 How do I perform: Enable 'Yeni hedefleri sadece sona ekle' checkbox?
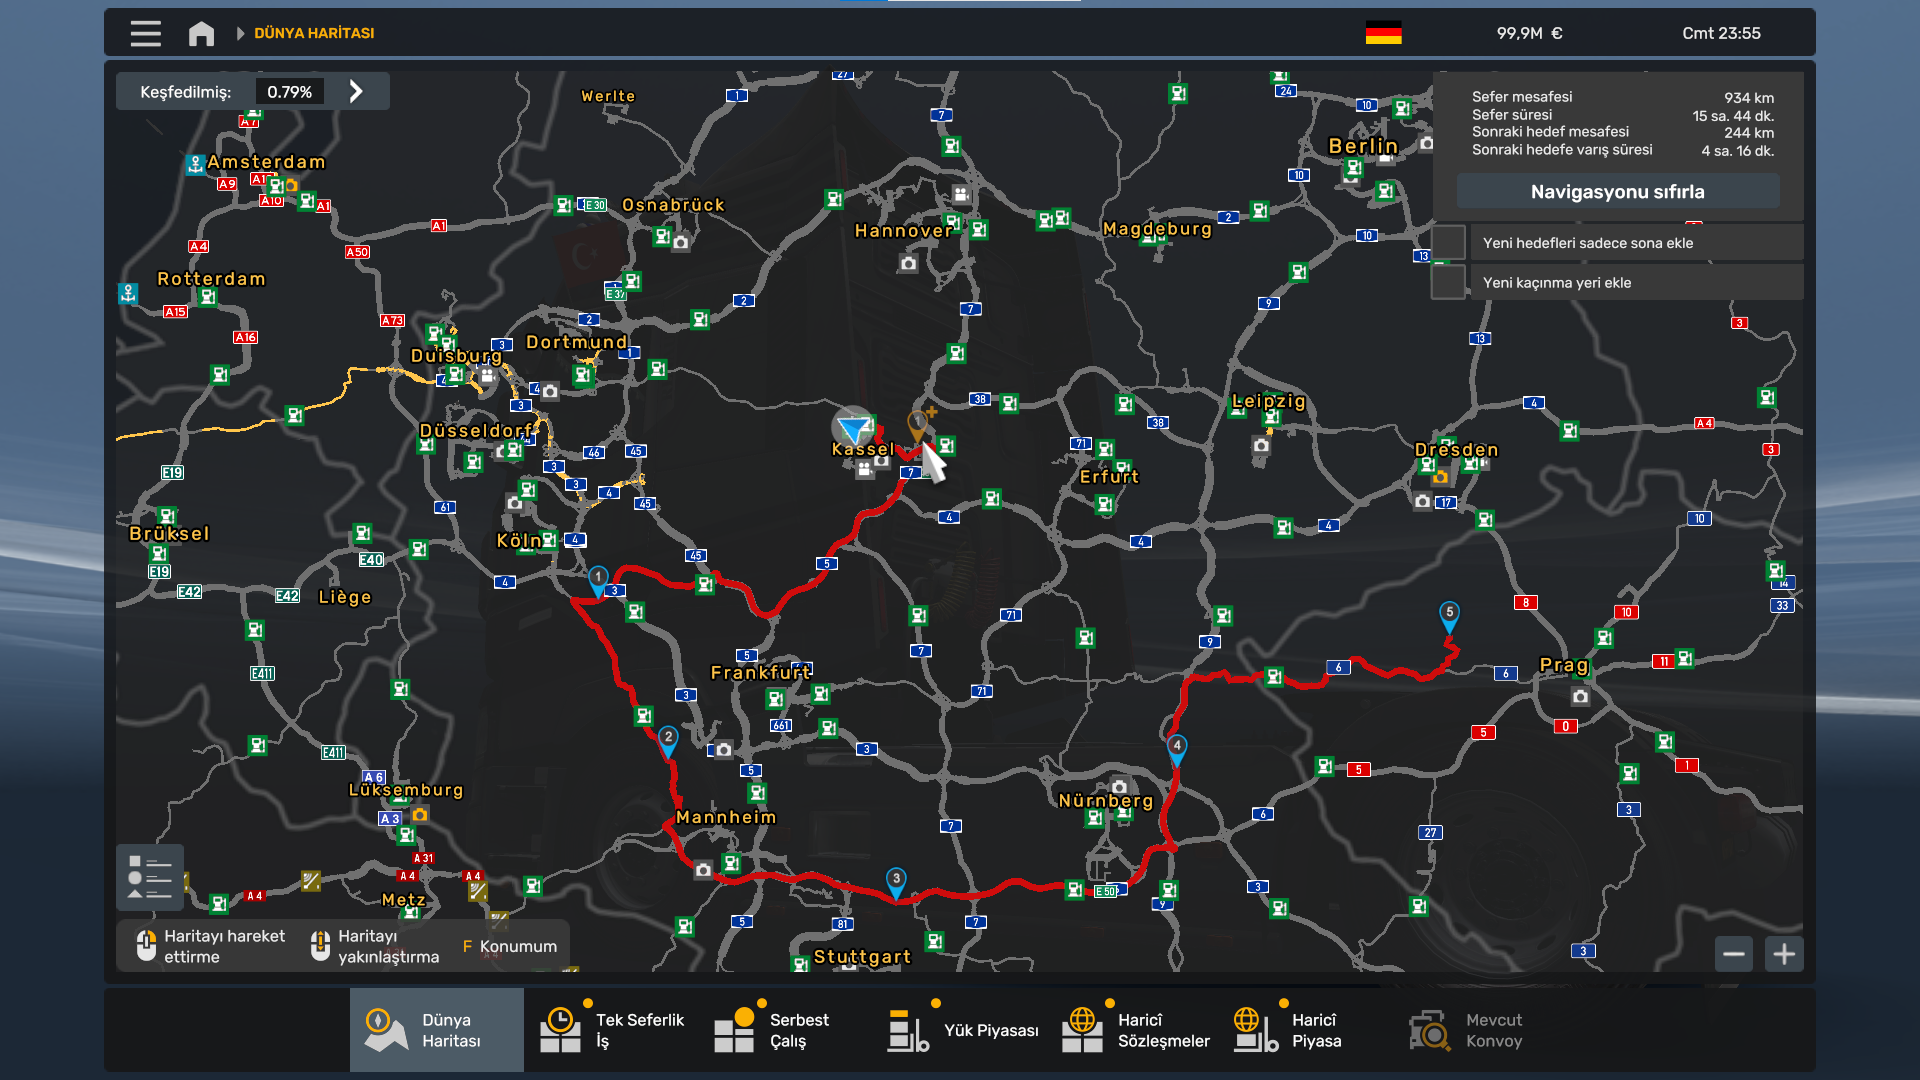(x=1449, y=243)
